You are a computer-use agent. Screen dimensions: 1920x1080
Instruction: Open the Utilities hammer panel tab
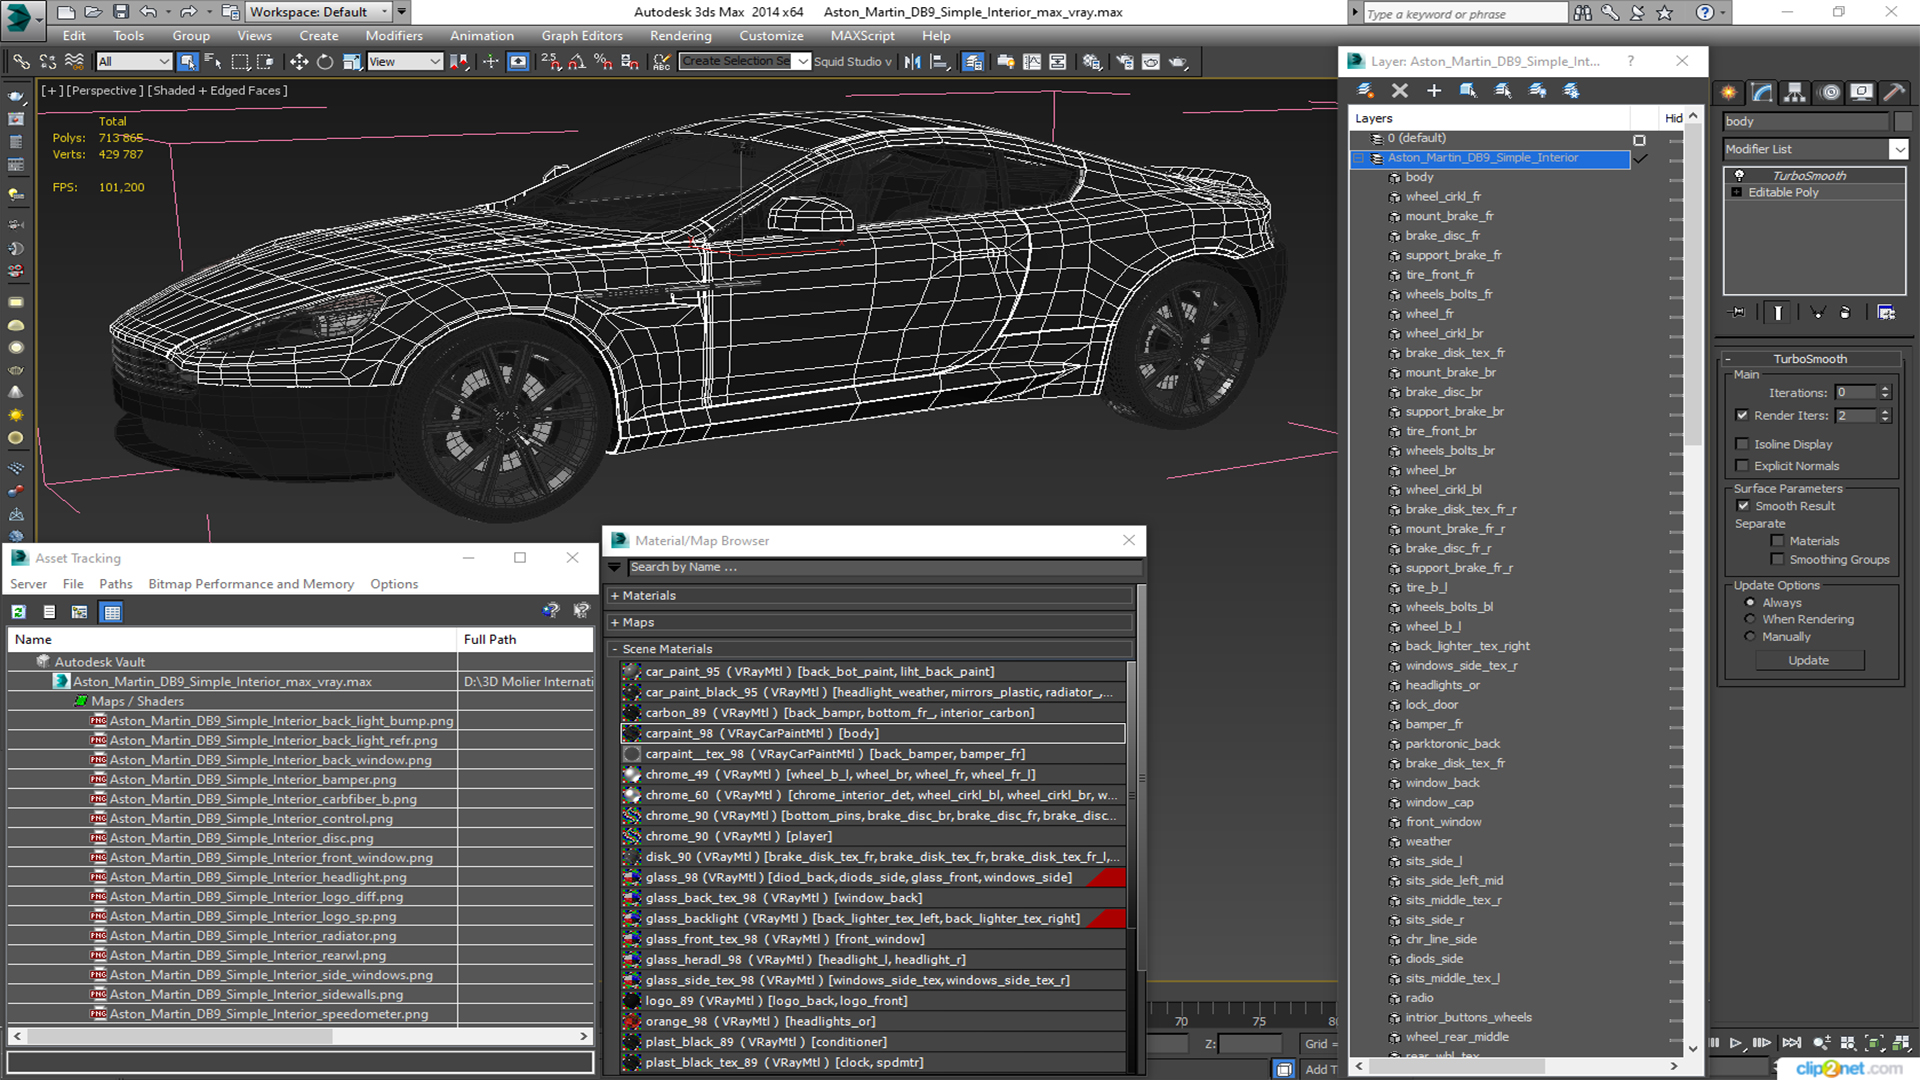point(1894,92)
